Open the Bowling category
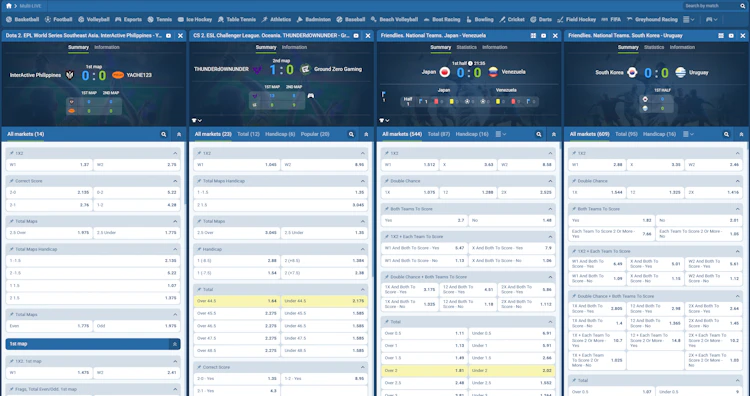 coord(479,20)
